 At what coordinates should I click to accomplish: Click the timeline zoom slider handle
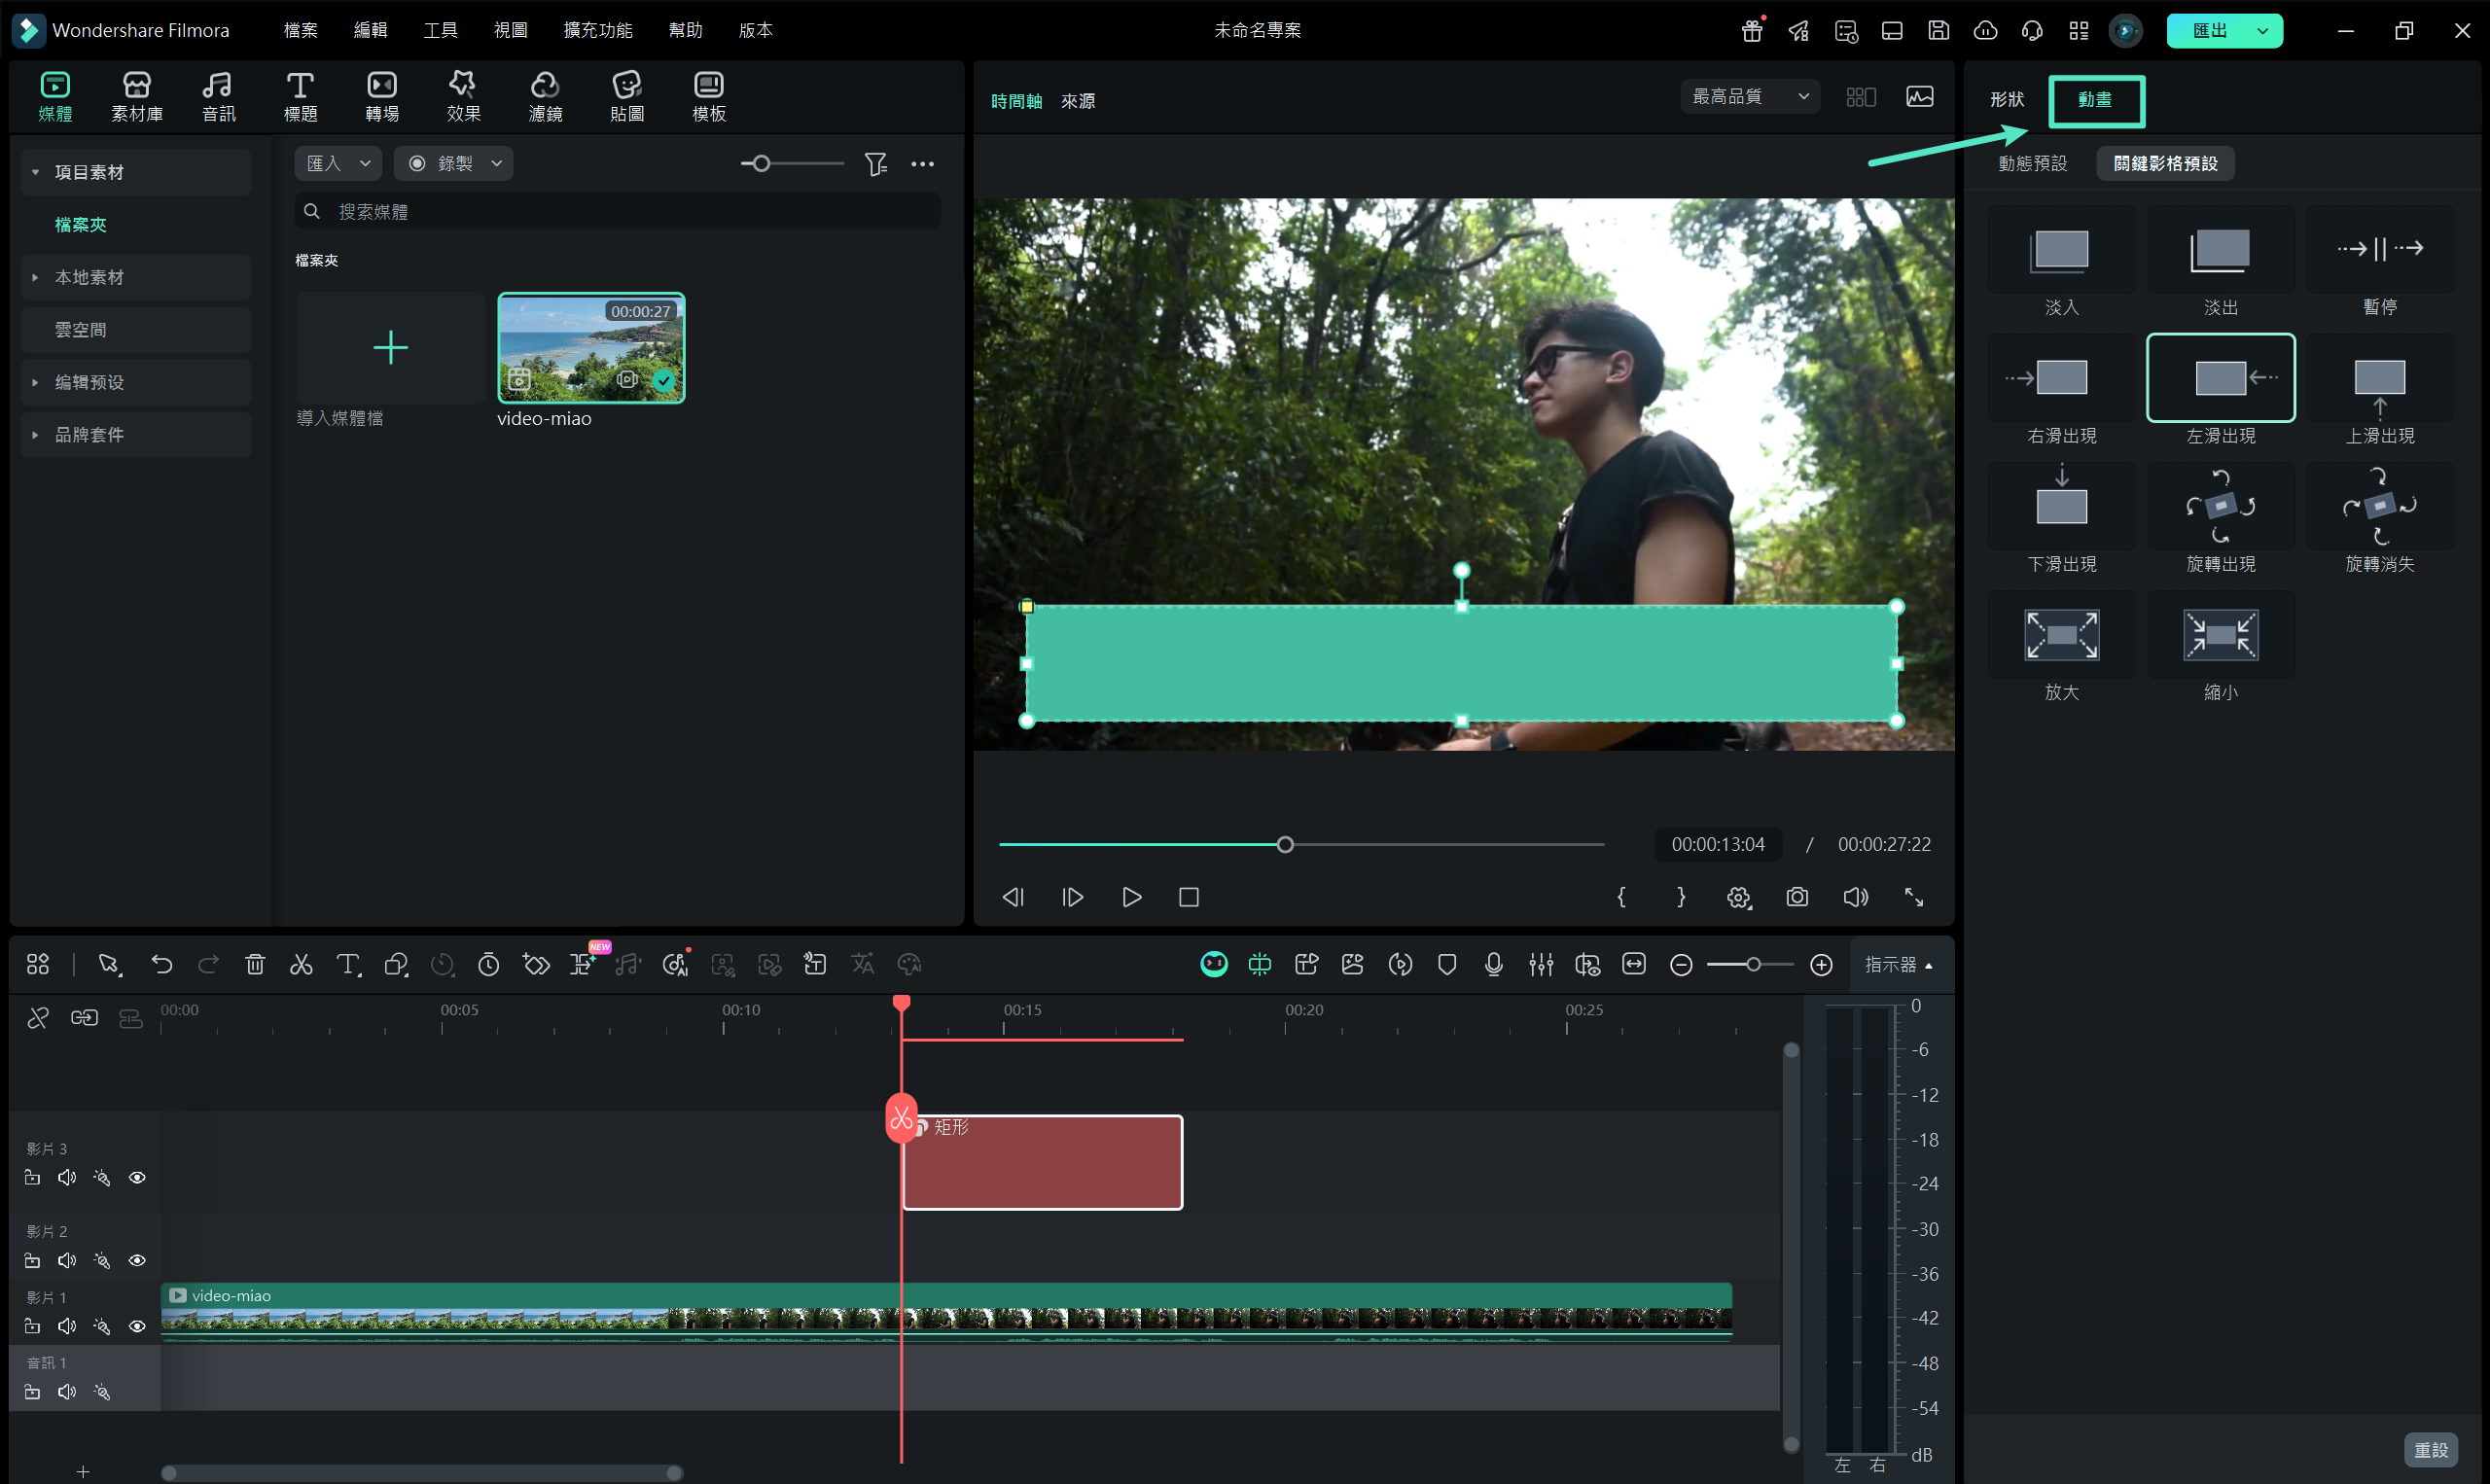click(1753, 964)
